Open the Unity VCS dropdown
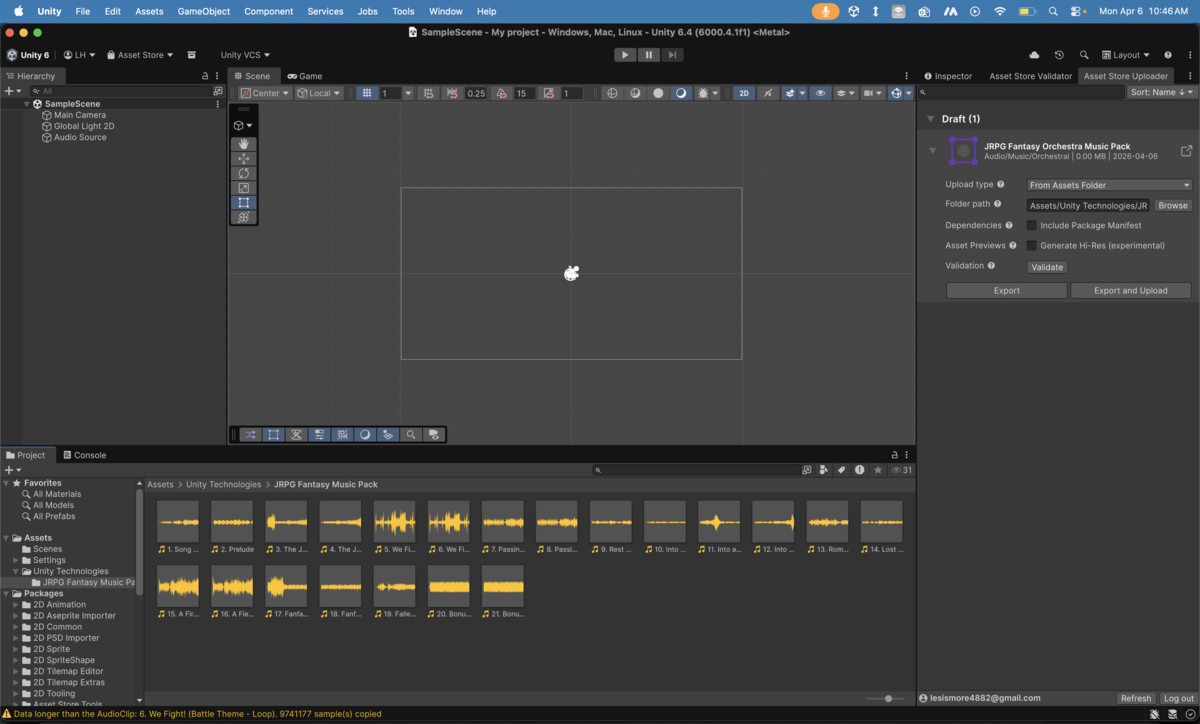The width and height of the screenshot is (1200, 724). tap(246, 55)
